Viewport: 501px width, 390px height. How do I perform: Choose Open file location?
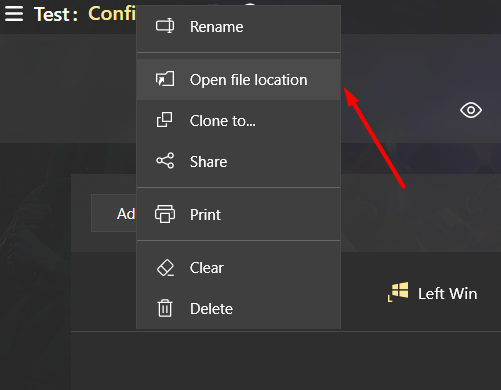(x=239, y=80)
